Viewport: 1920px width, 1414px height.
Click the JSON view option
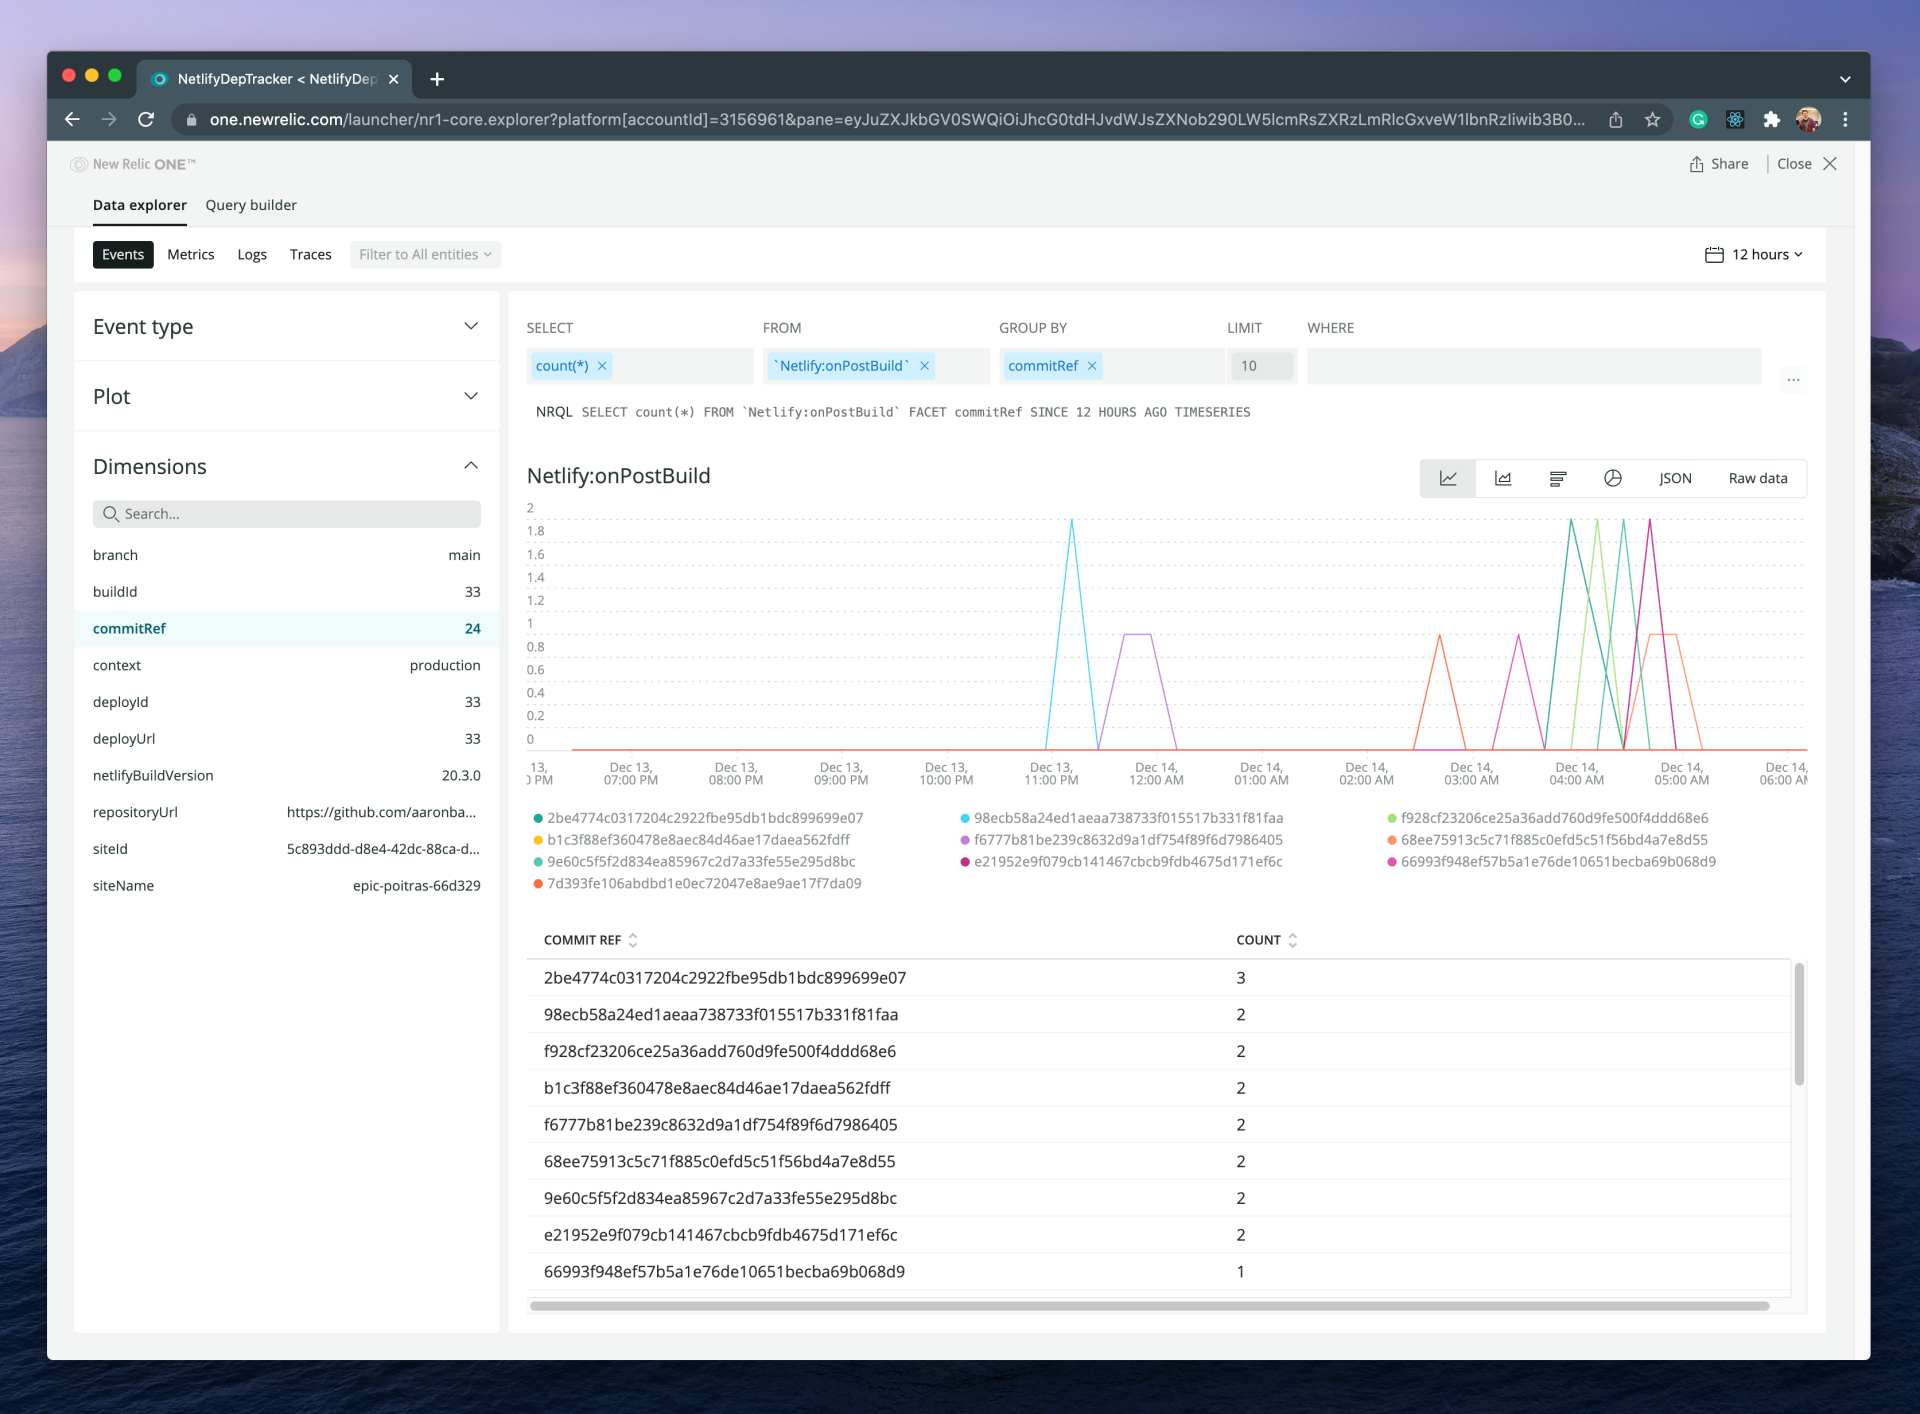[x=1674, y=478]
